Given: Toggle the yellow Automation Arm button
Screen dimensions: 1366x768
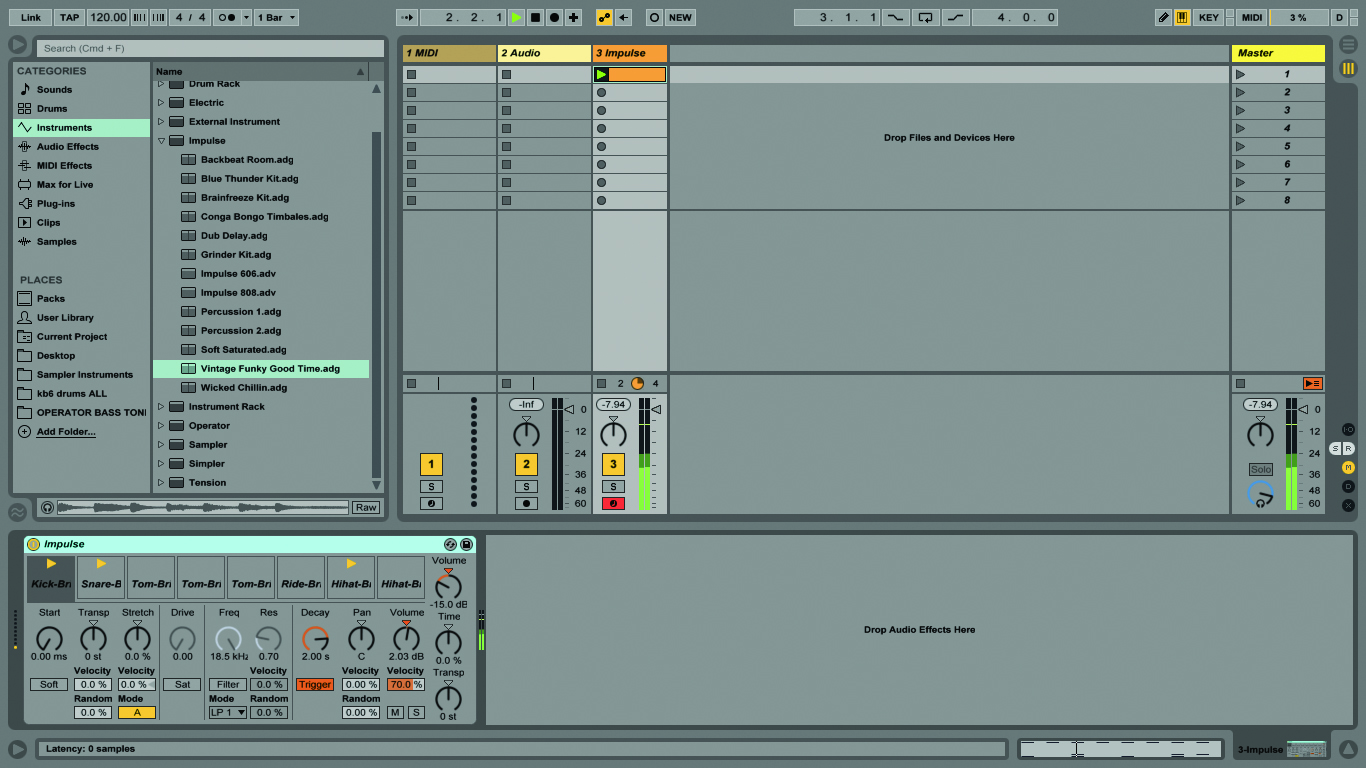Looking at the screenshot, I should (x=604, y=17).
